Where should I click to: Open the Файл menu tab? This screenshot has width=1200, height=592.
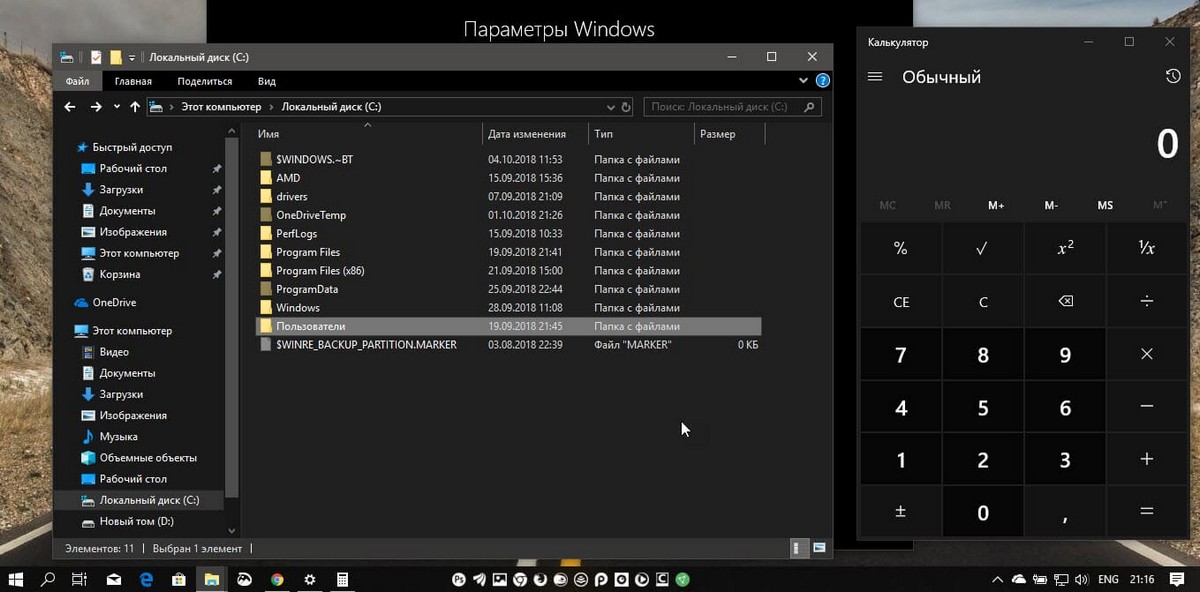tap(77, 81)
